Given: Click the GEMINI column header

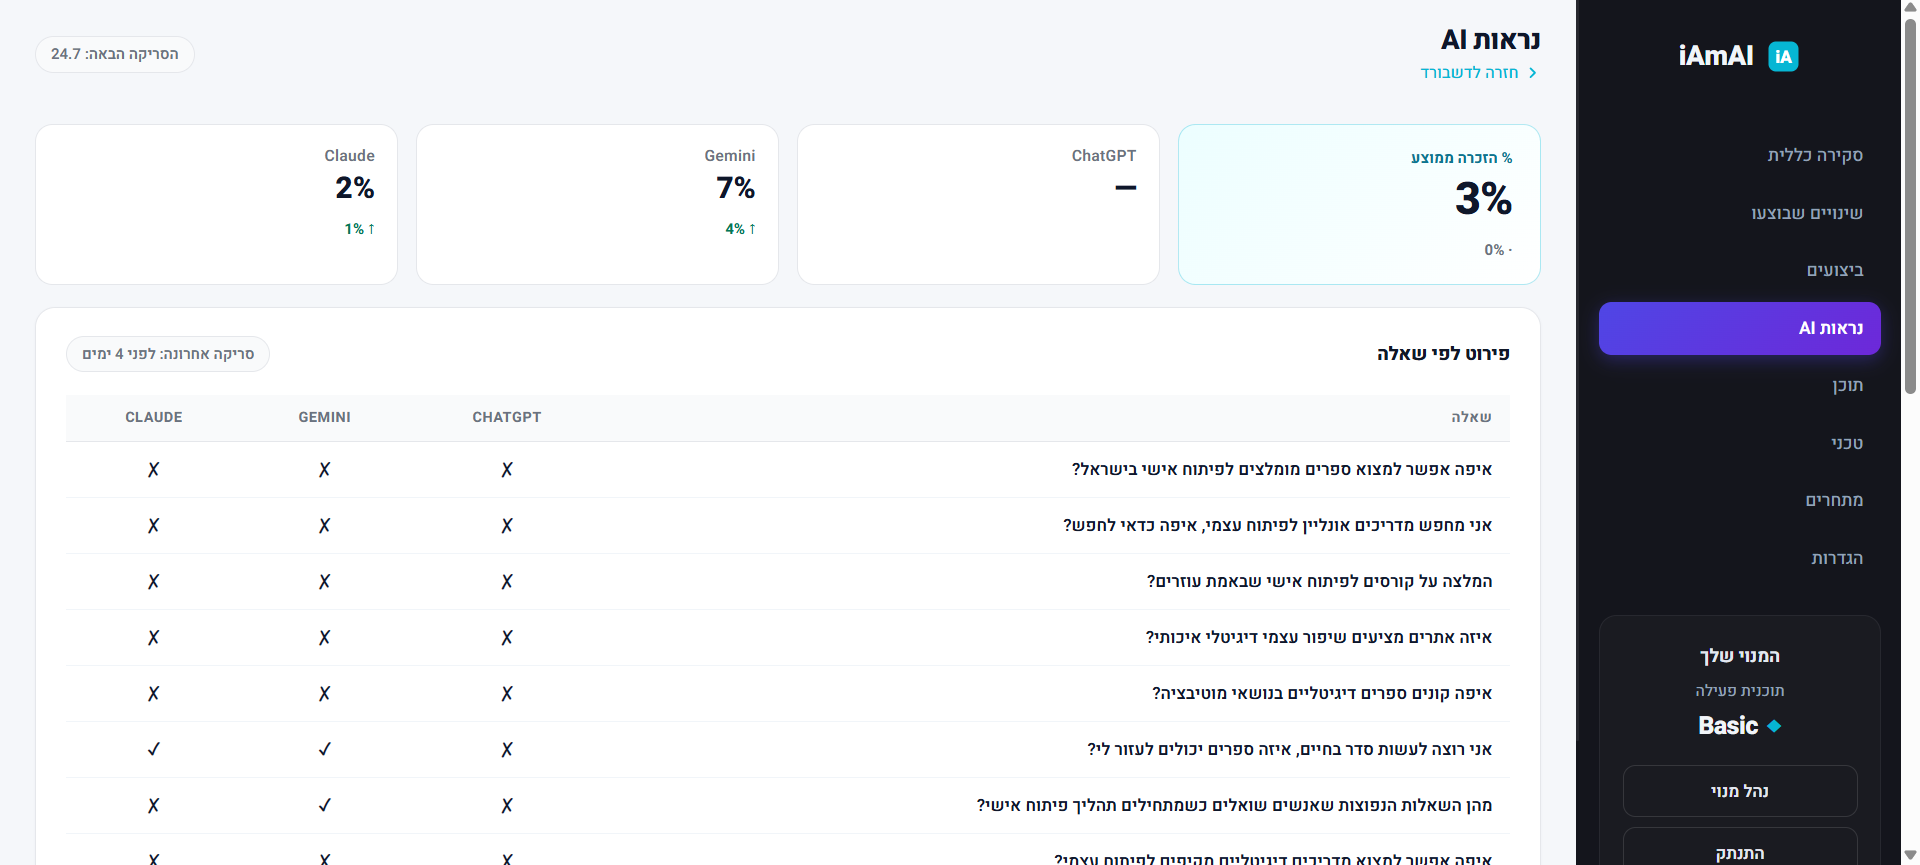Looking at the screenshot, I should point(324,417).
